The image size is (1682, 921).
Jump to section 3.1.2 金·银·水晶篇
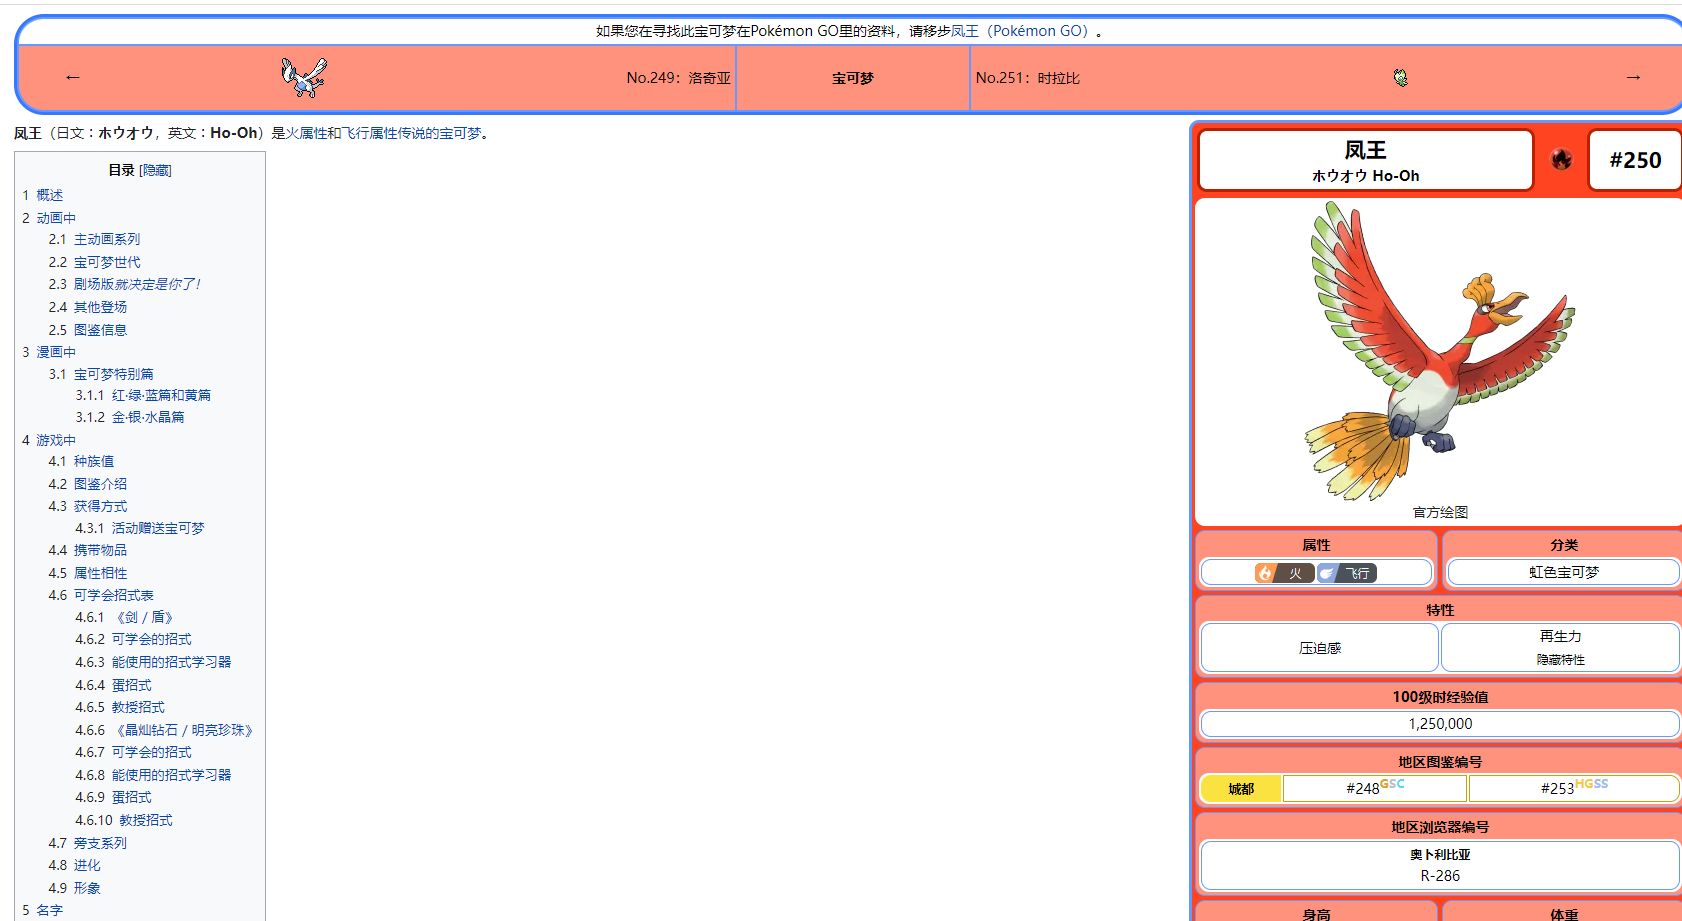pyautogui.click(x=130, y=417)
